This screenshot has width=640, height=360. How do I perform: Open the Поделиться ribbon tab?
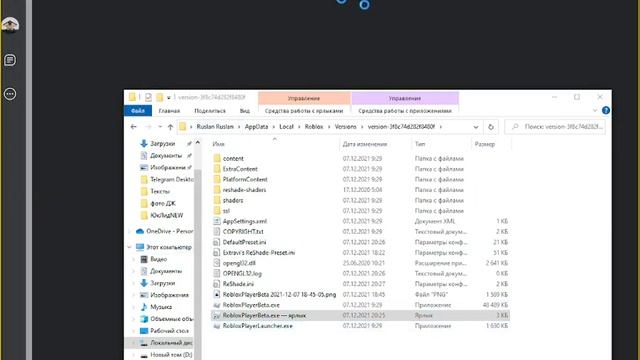210,111
